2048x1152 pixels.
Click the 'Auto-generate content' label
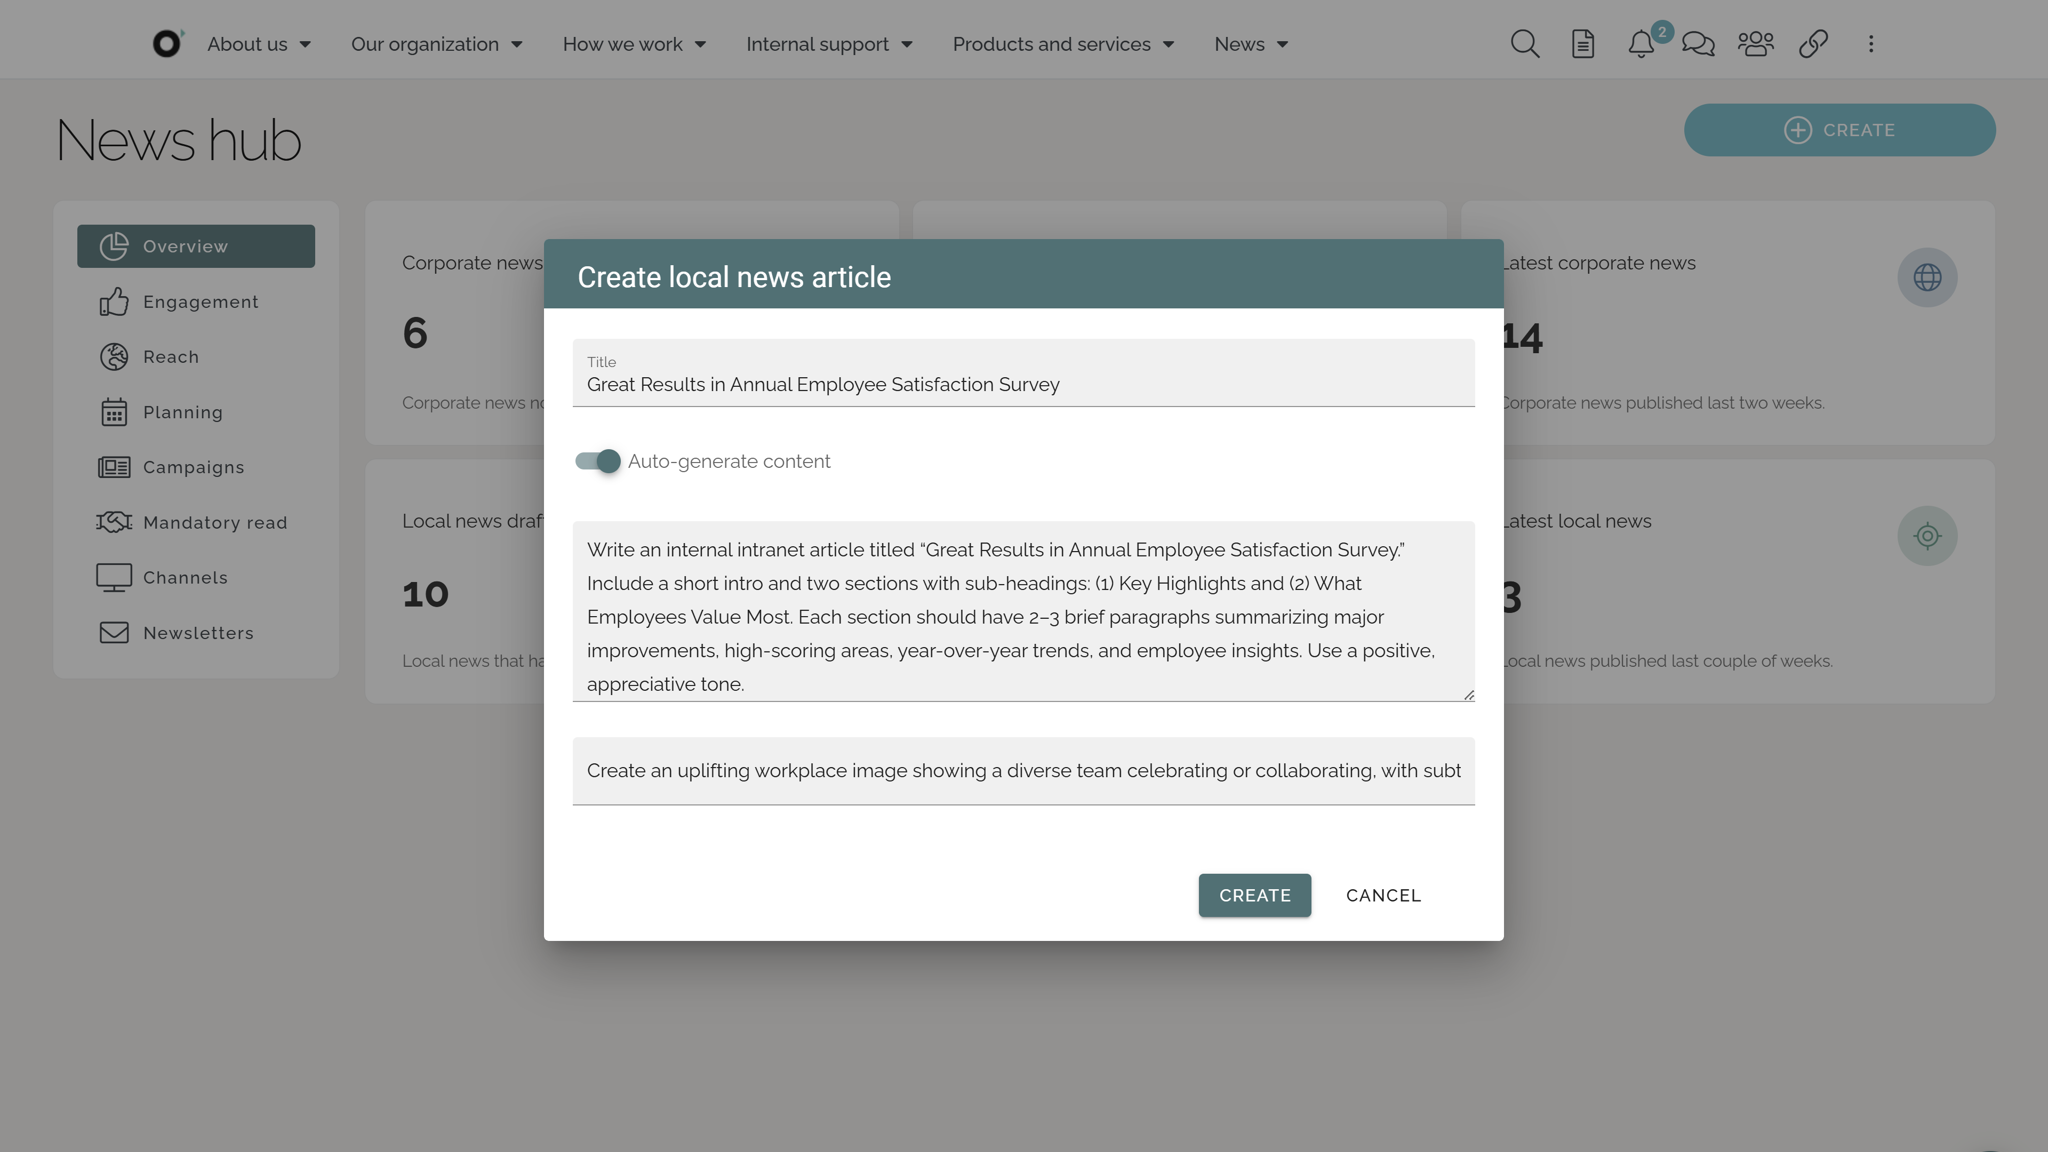[x=729, y=461]
